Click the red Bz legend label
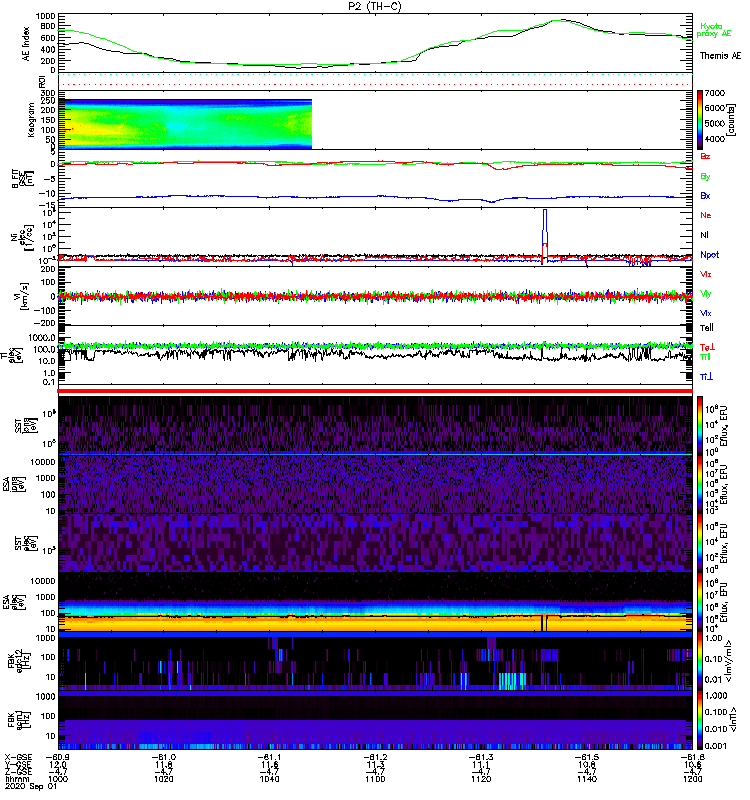Image resolution: width=750 pixels, height=800 pixels. (x=705, y=156)
